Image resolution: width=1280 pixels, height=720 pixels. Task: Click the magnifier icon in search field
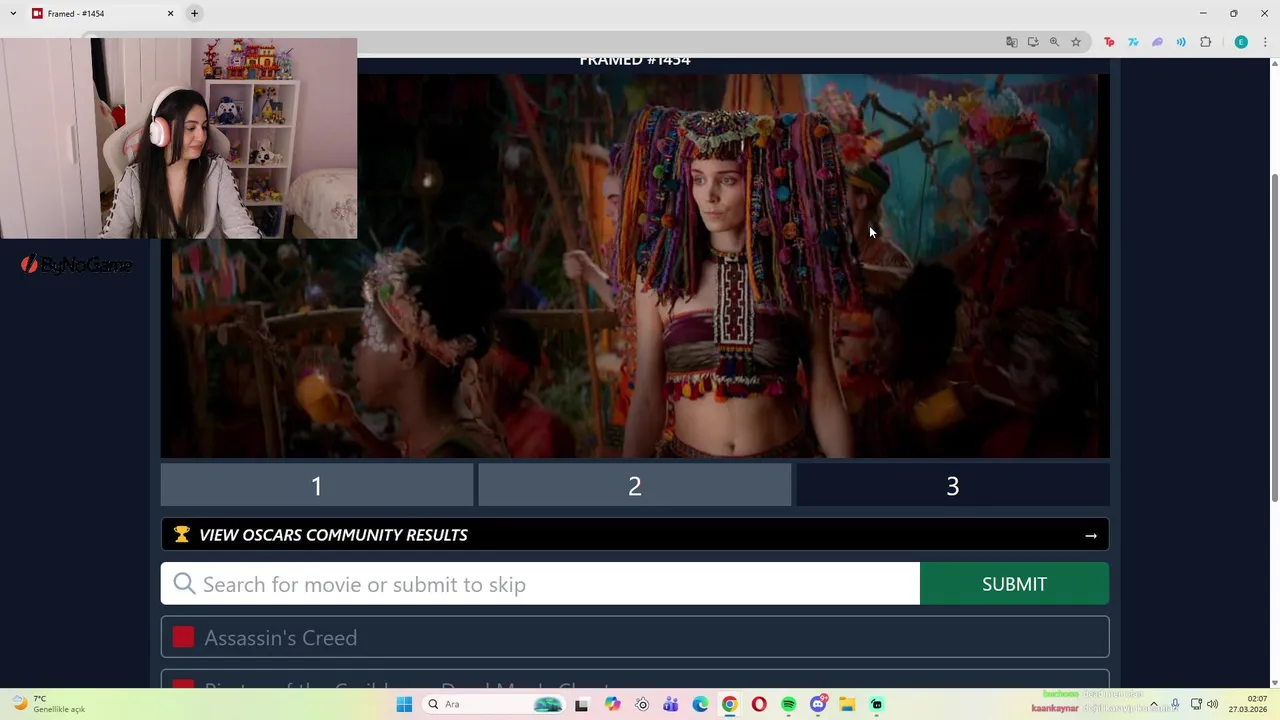[x=184, y=584]
